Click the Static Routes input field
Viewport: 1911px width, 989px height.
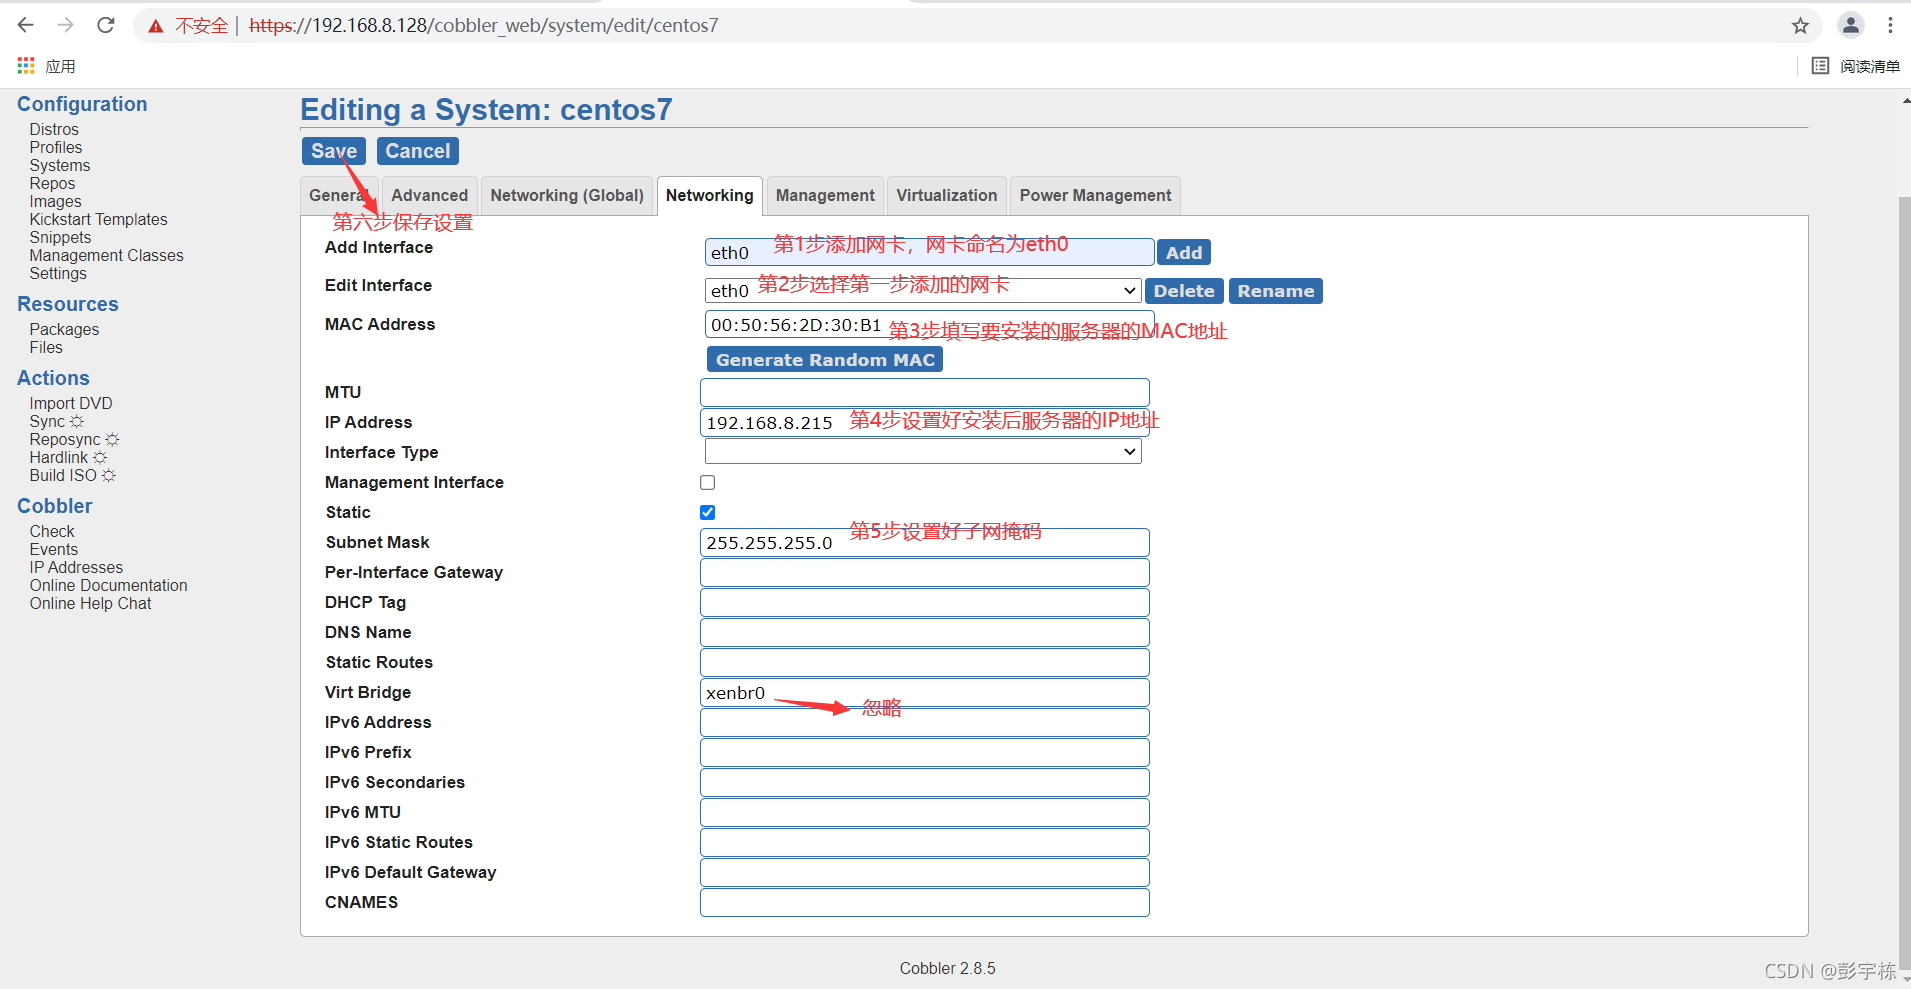tap(925, 662)
